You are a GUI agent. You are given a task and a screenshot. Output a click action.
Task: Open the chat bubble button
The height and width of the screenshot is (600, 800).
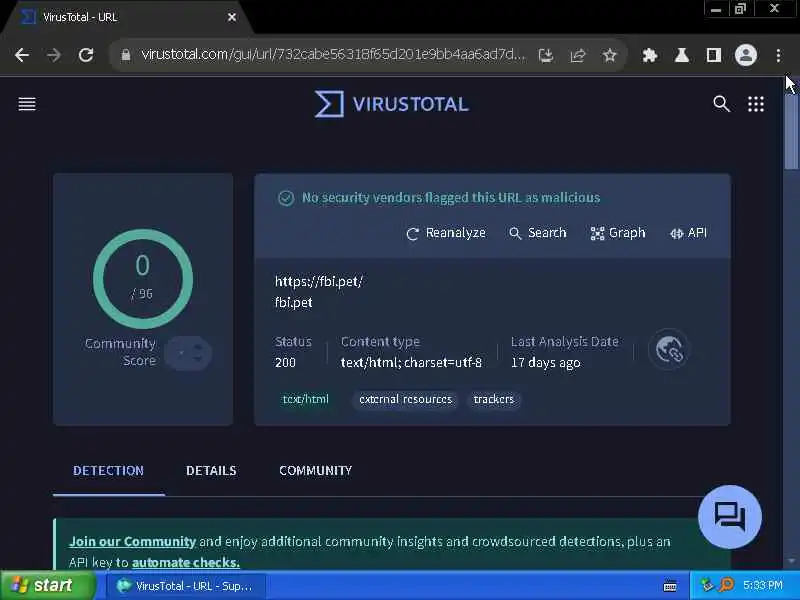point(730,516)
